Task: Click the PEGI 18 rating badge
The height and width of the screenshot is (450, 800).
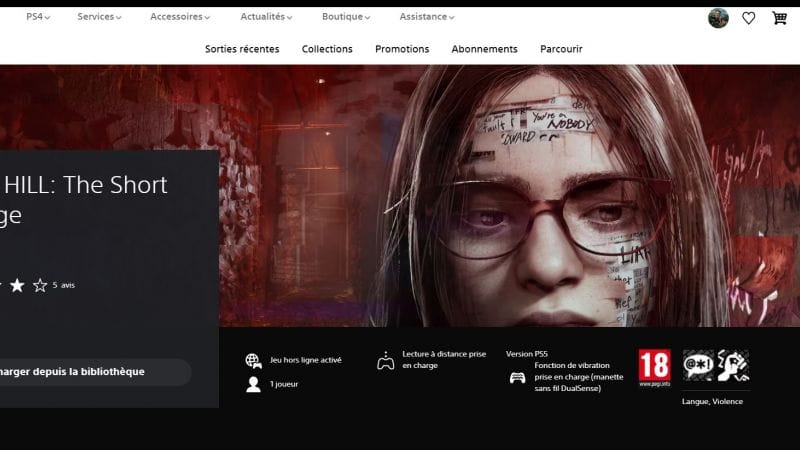Action: tap(655, 367)
